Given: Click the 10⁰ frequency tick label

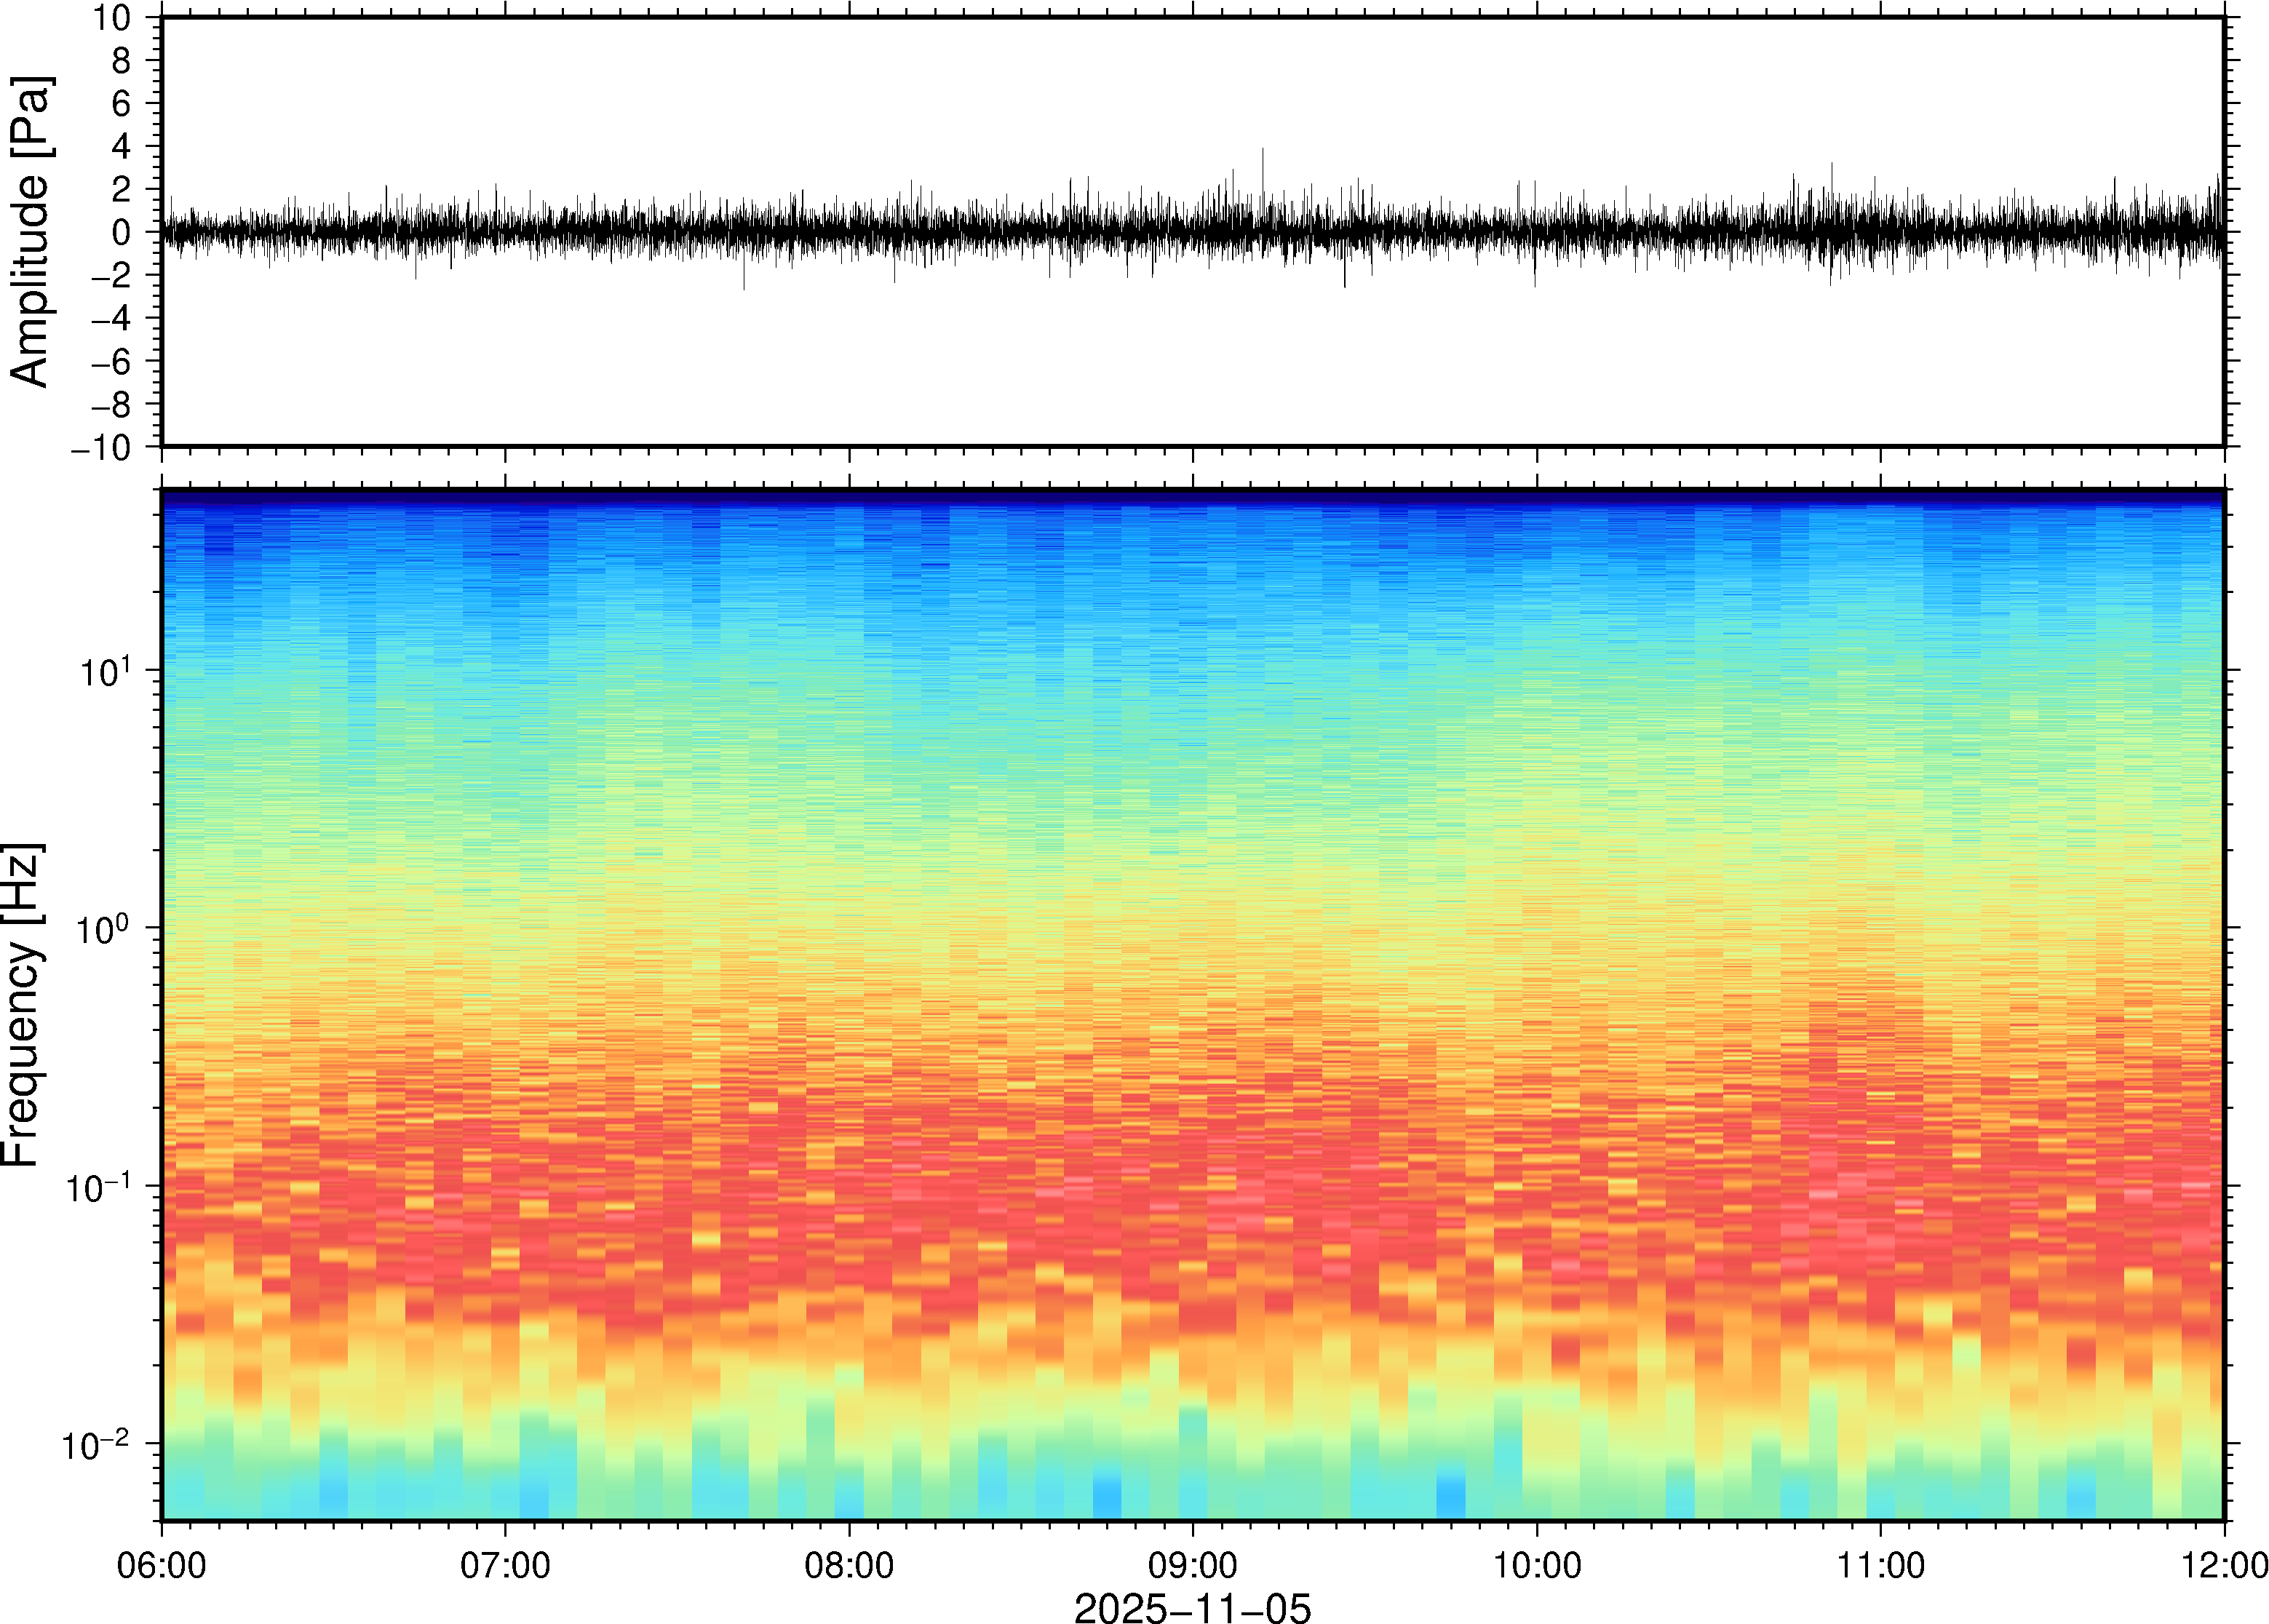Looking at the screenshot, I should (105, 929).
